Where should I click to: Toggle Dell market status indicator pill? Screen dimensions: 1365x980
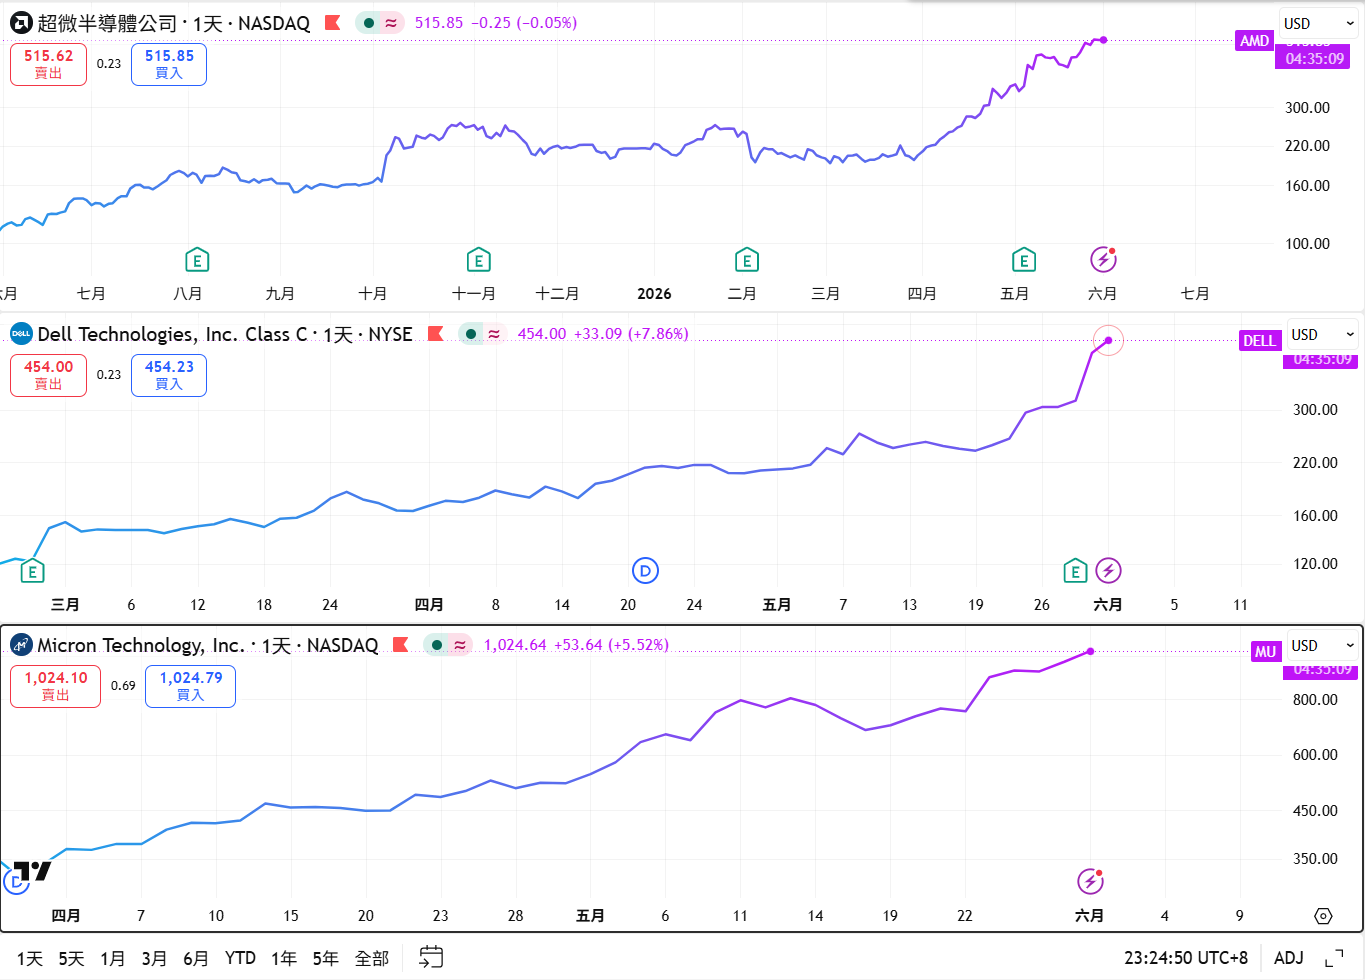point(483,334)
